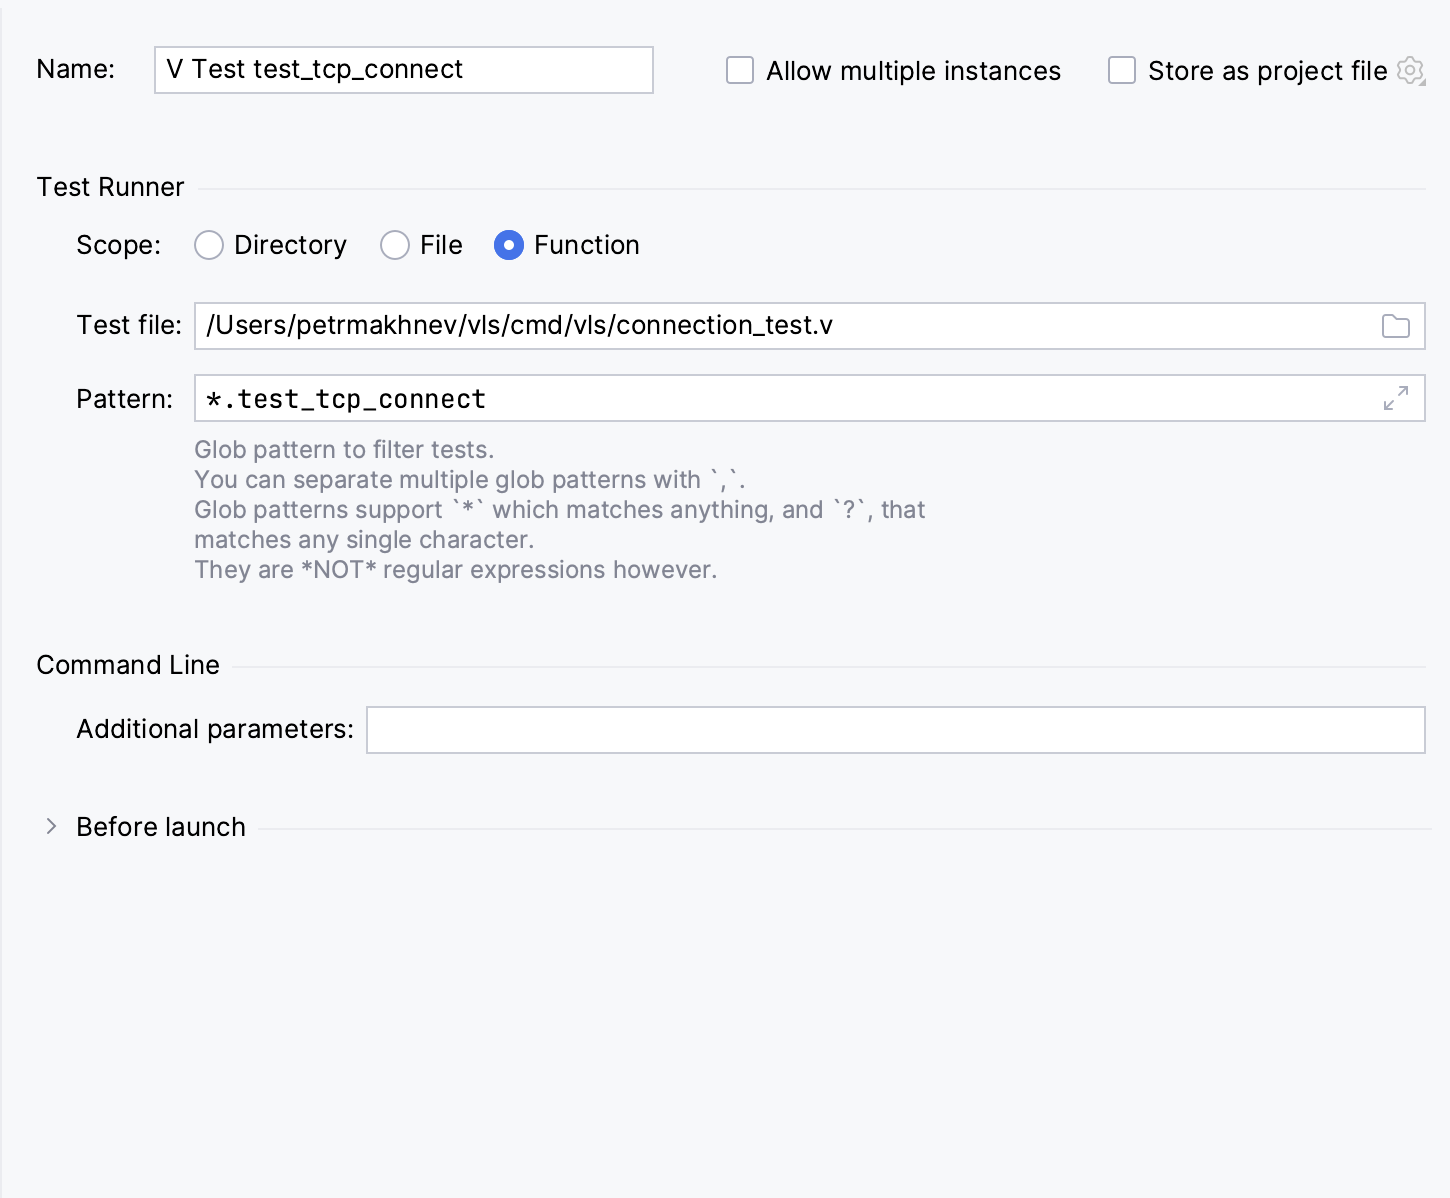Screen dimensions: 1450x1198
Task: Expand the Pattern field into a larger editor
Action: coord(1397,398)
